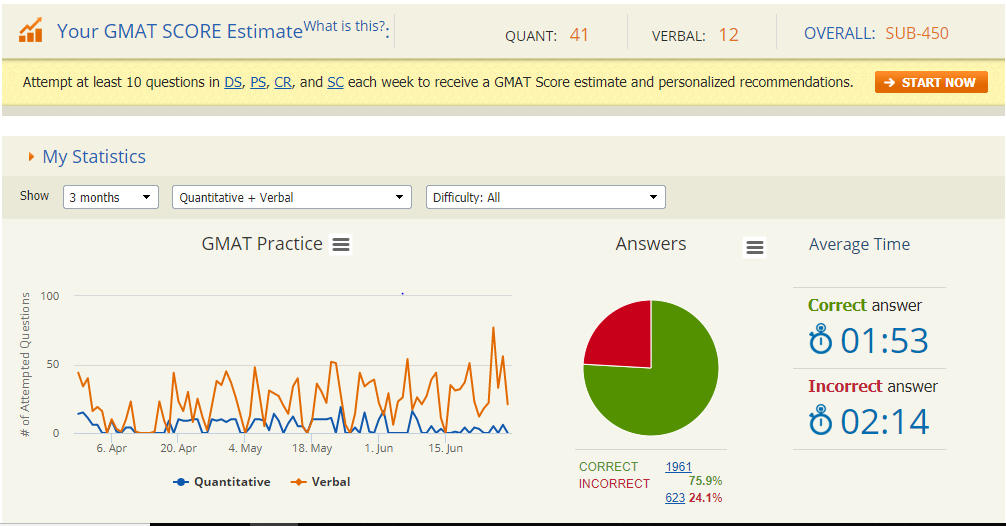Viewport: 1006px width, 526px height.
Task: Click the GMAT score chart logo icon
Action: (31, 31)
